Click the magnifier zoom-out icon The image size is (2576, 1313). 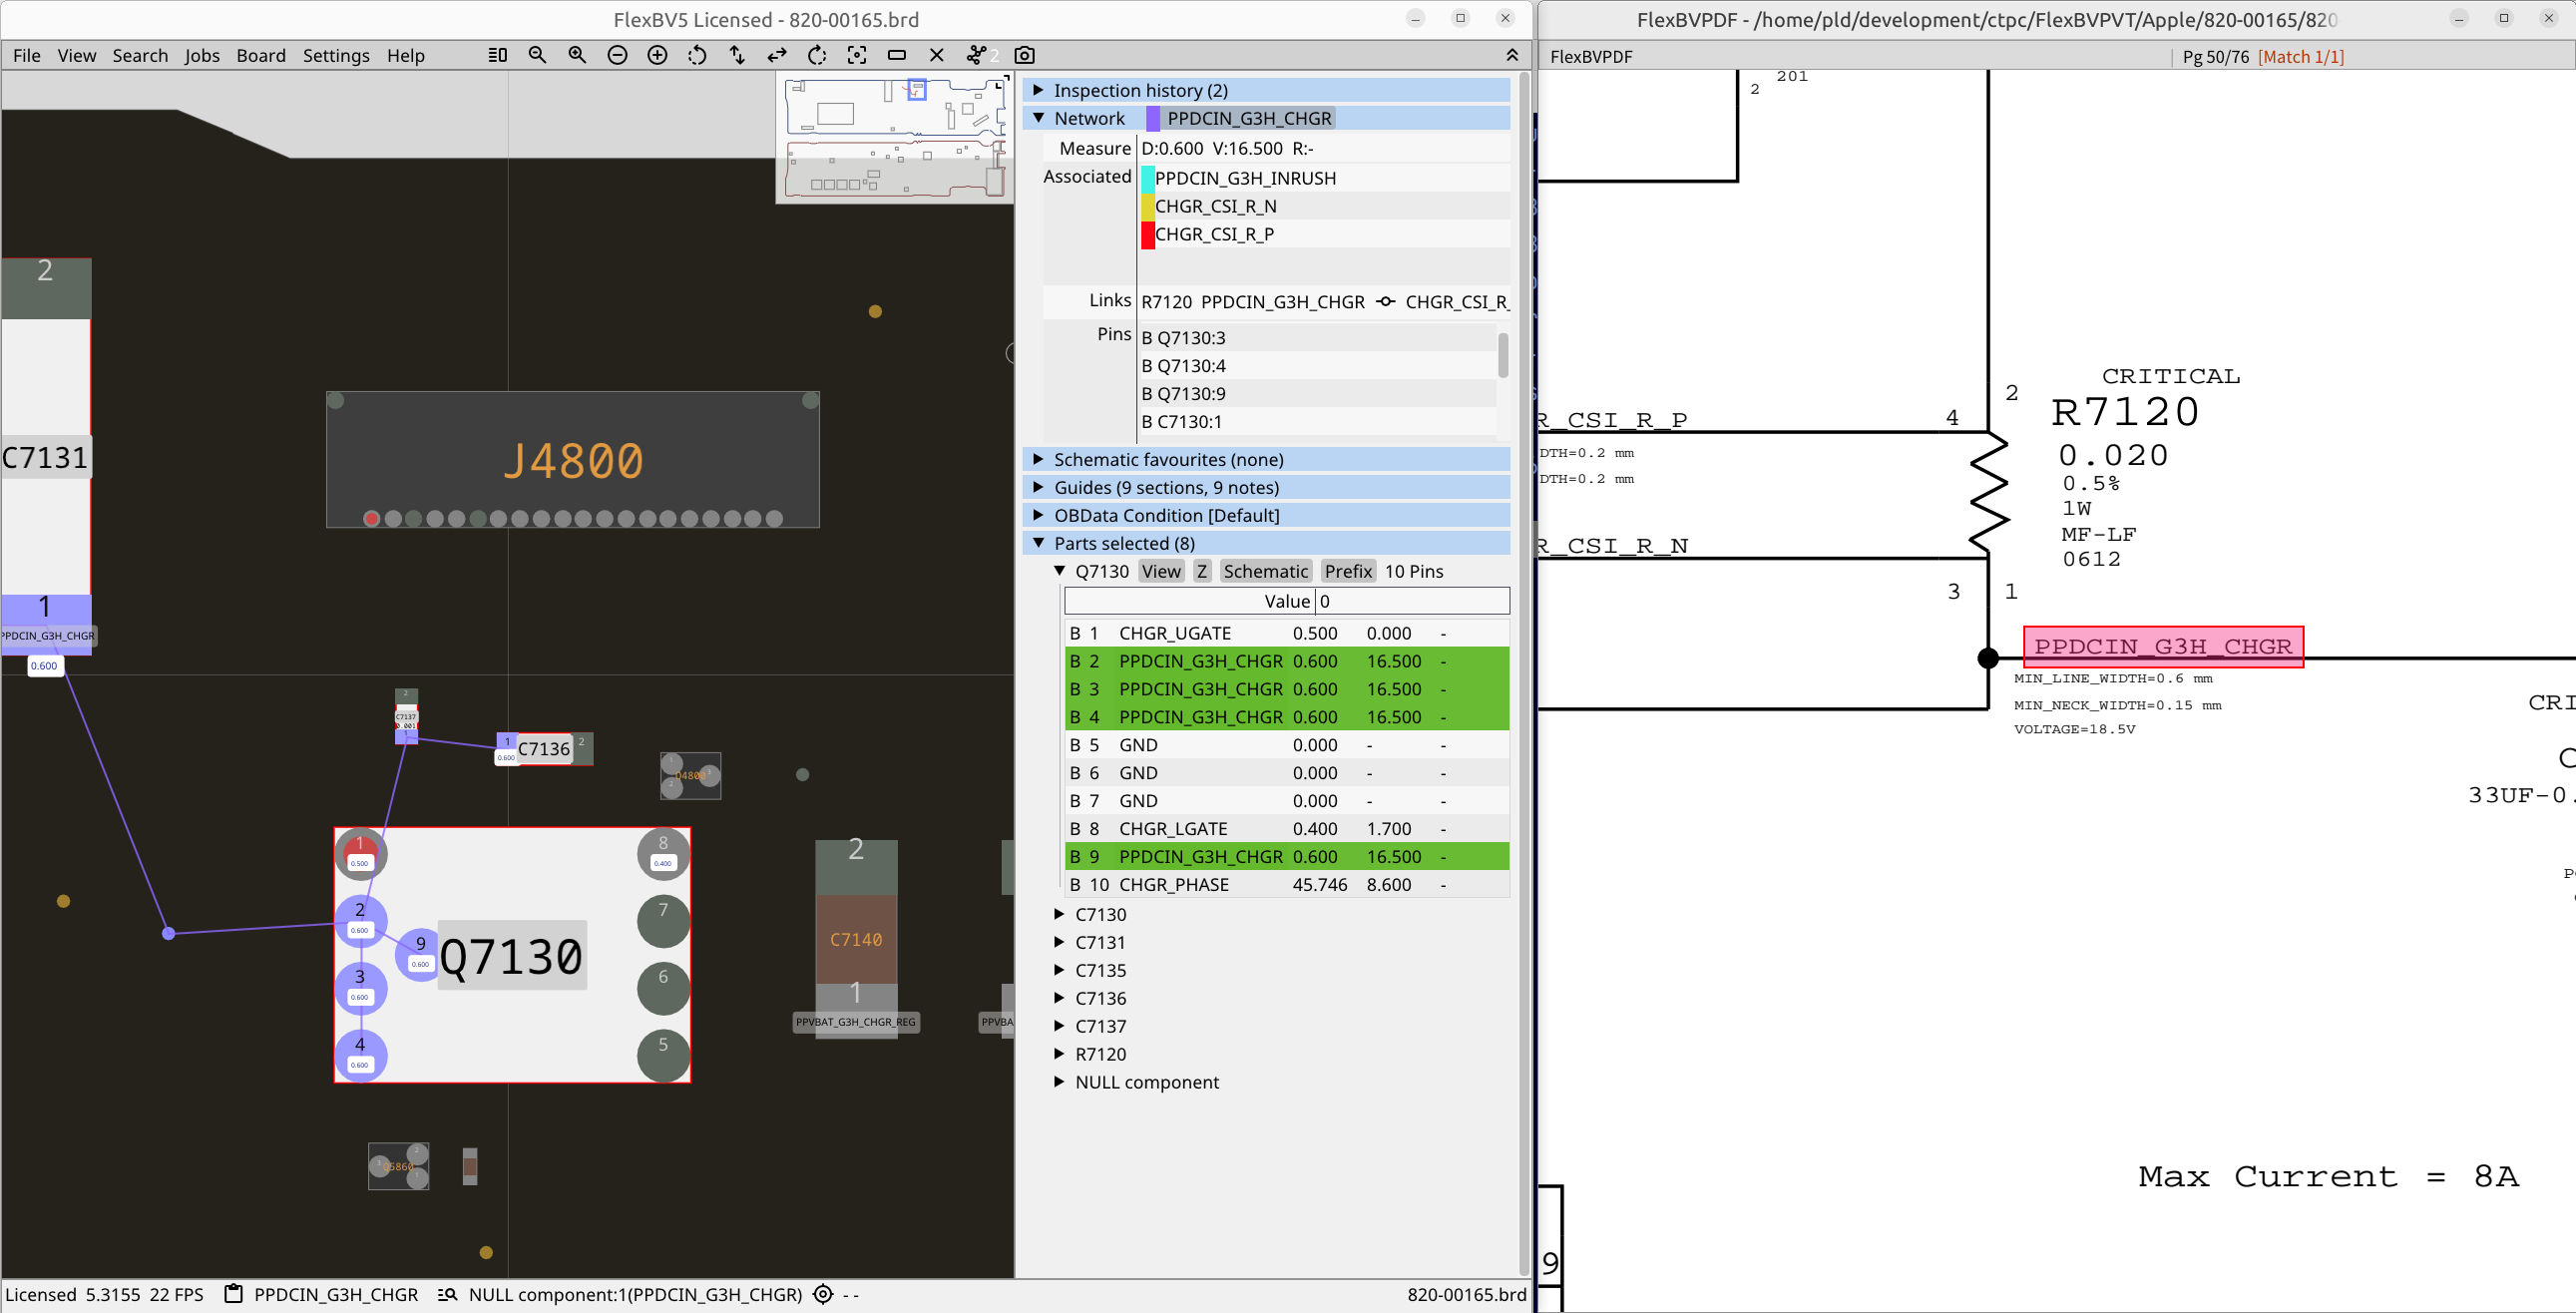(537, 55)
